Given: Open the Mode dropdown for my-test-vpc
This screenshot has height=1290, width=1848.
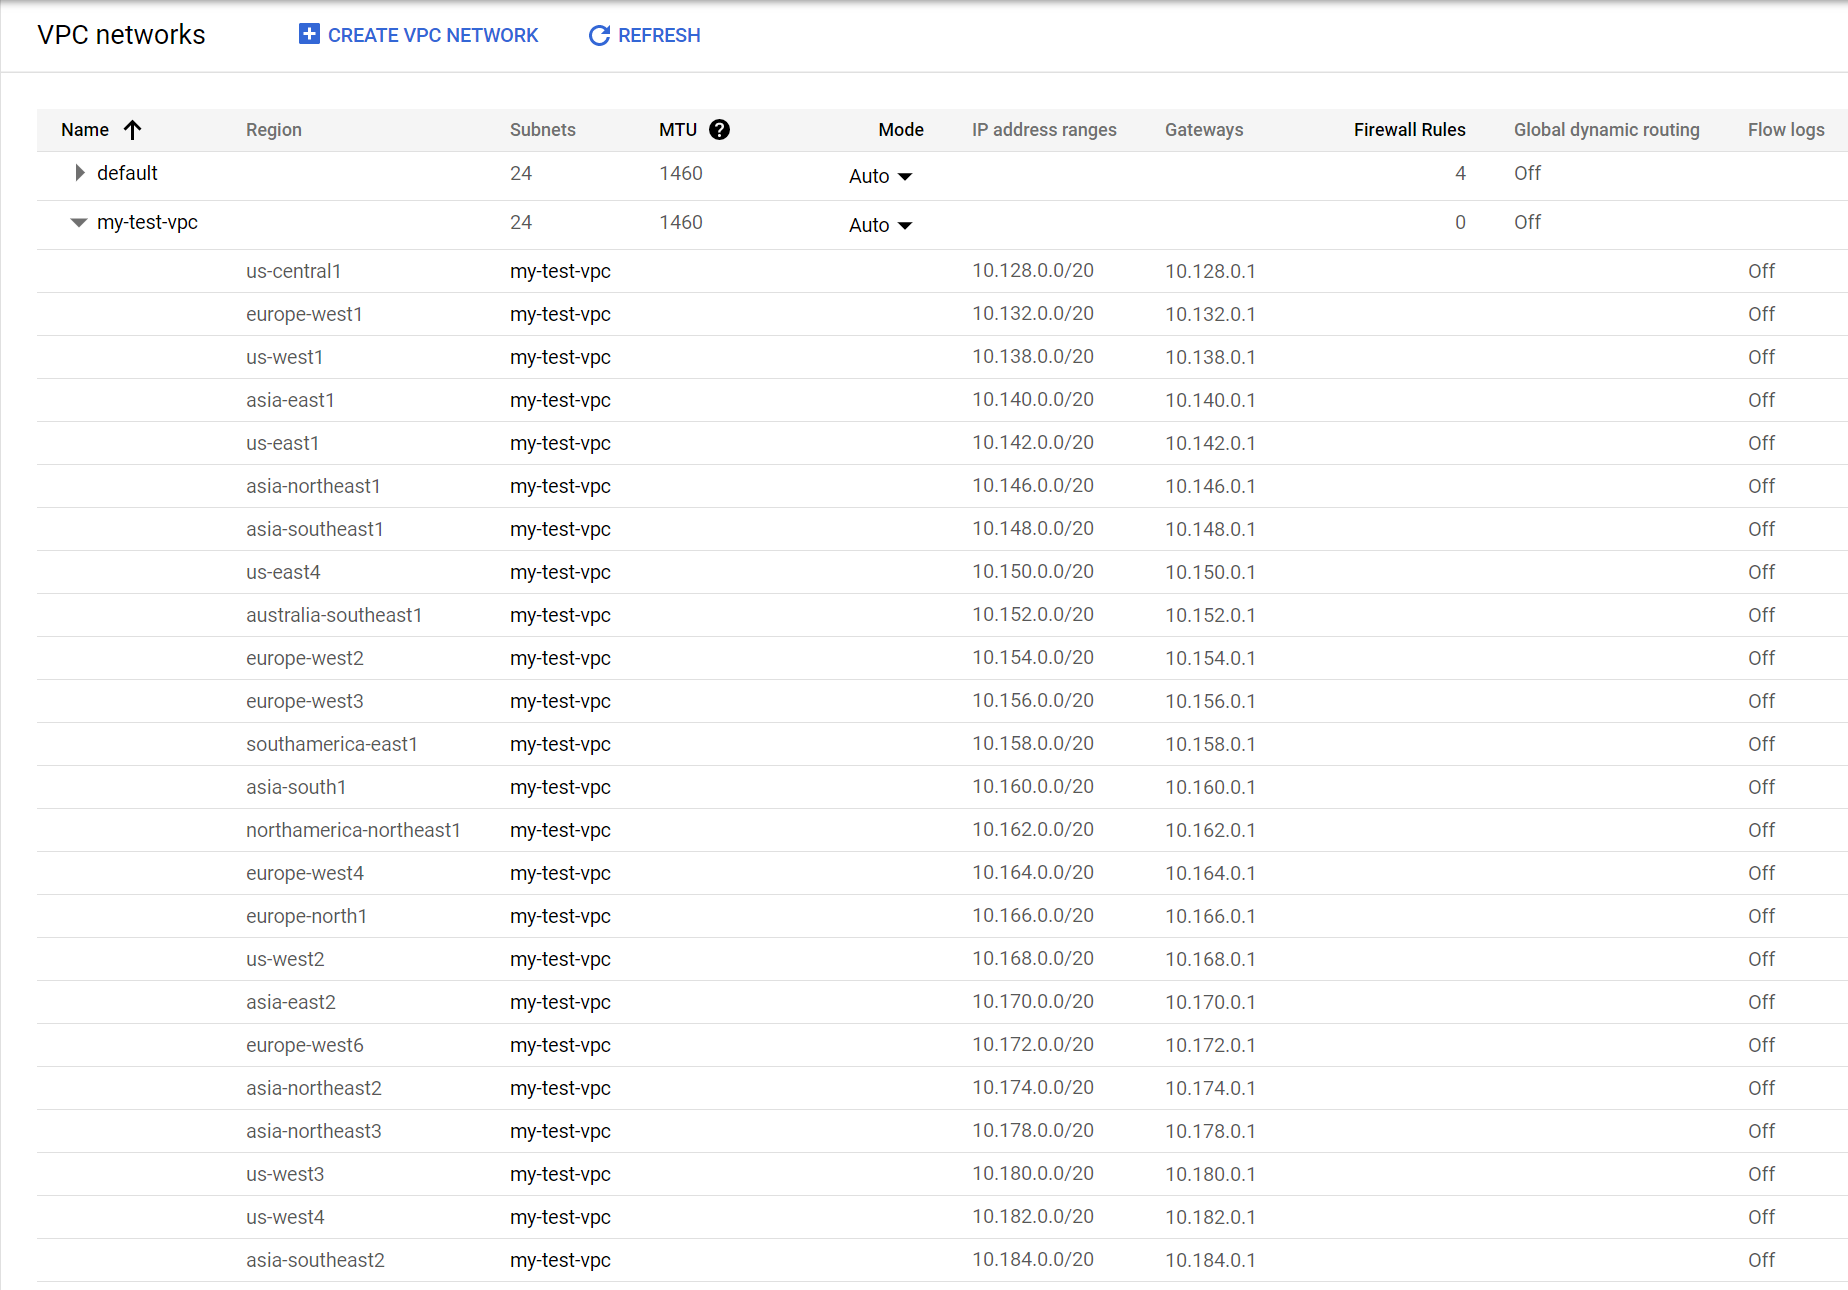Looking at the screenshot, I should 879,225.
